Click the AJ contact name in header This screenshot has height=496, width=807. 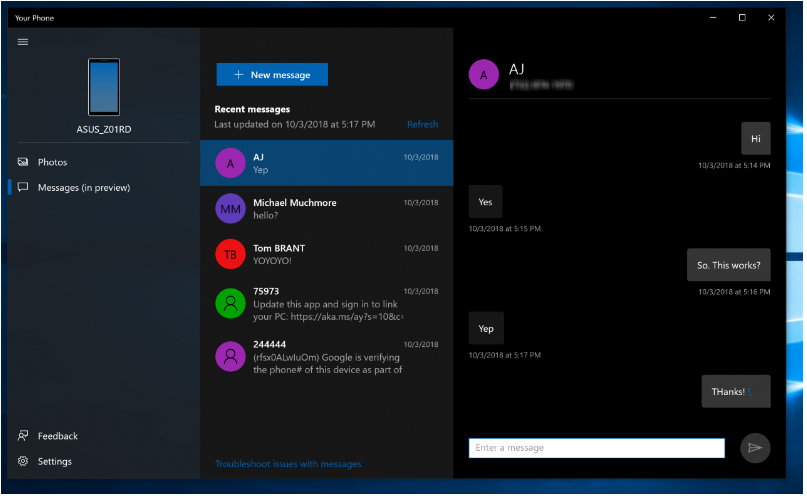[517, 69]
